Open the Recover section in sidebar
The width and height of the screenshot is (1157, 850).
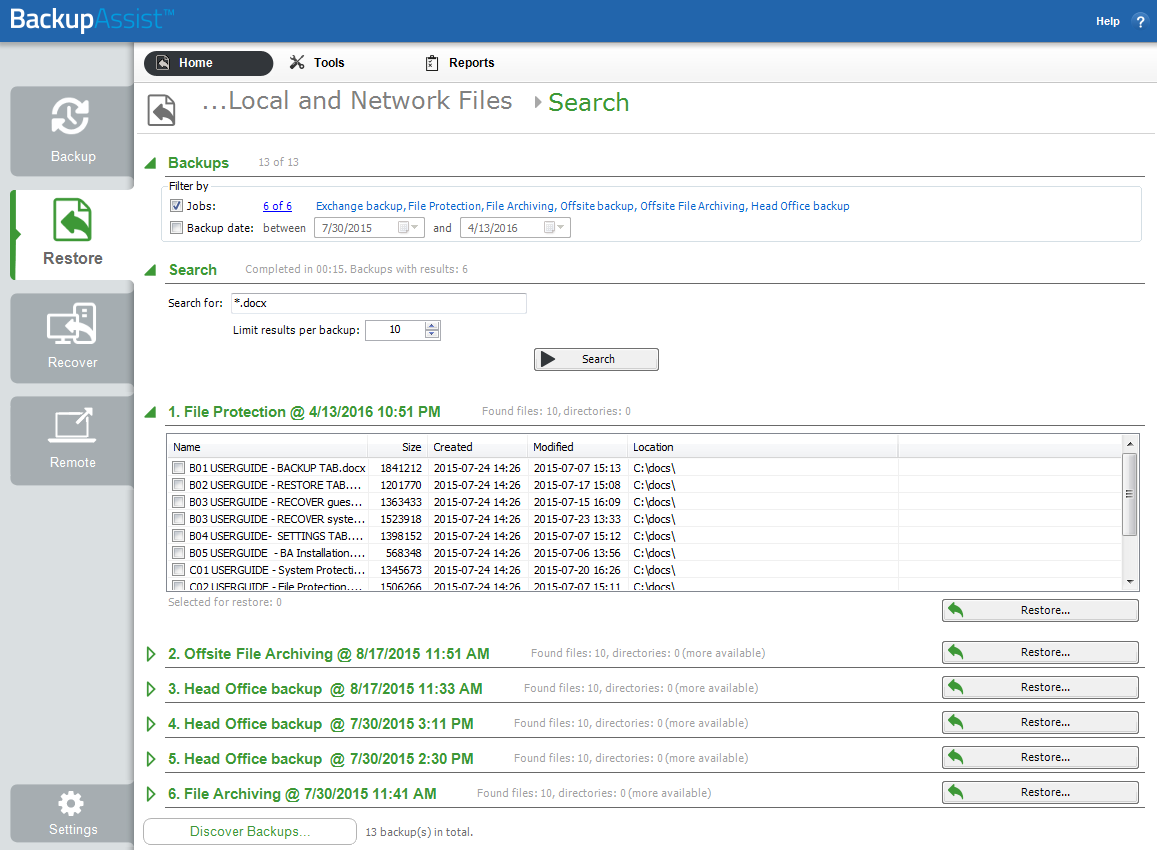click(x=72, y=338)
